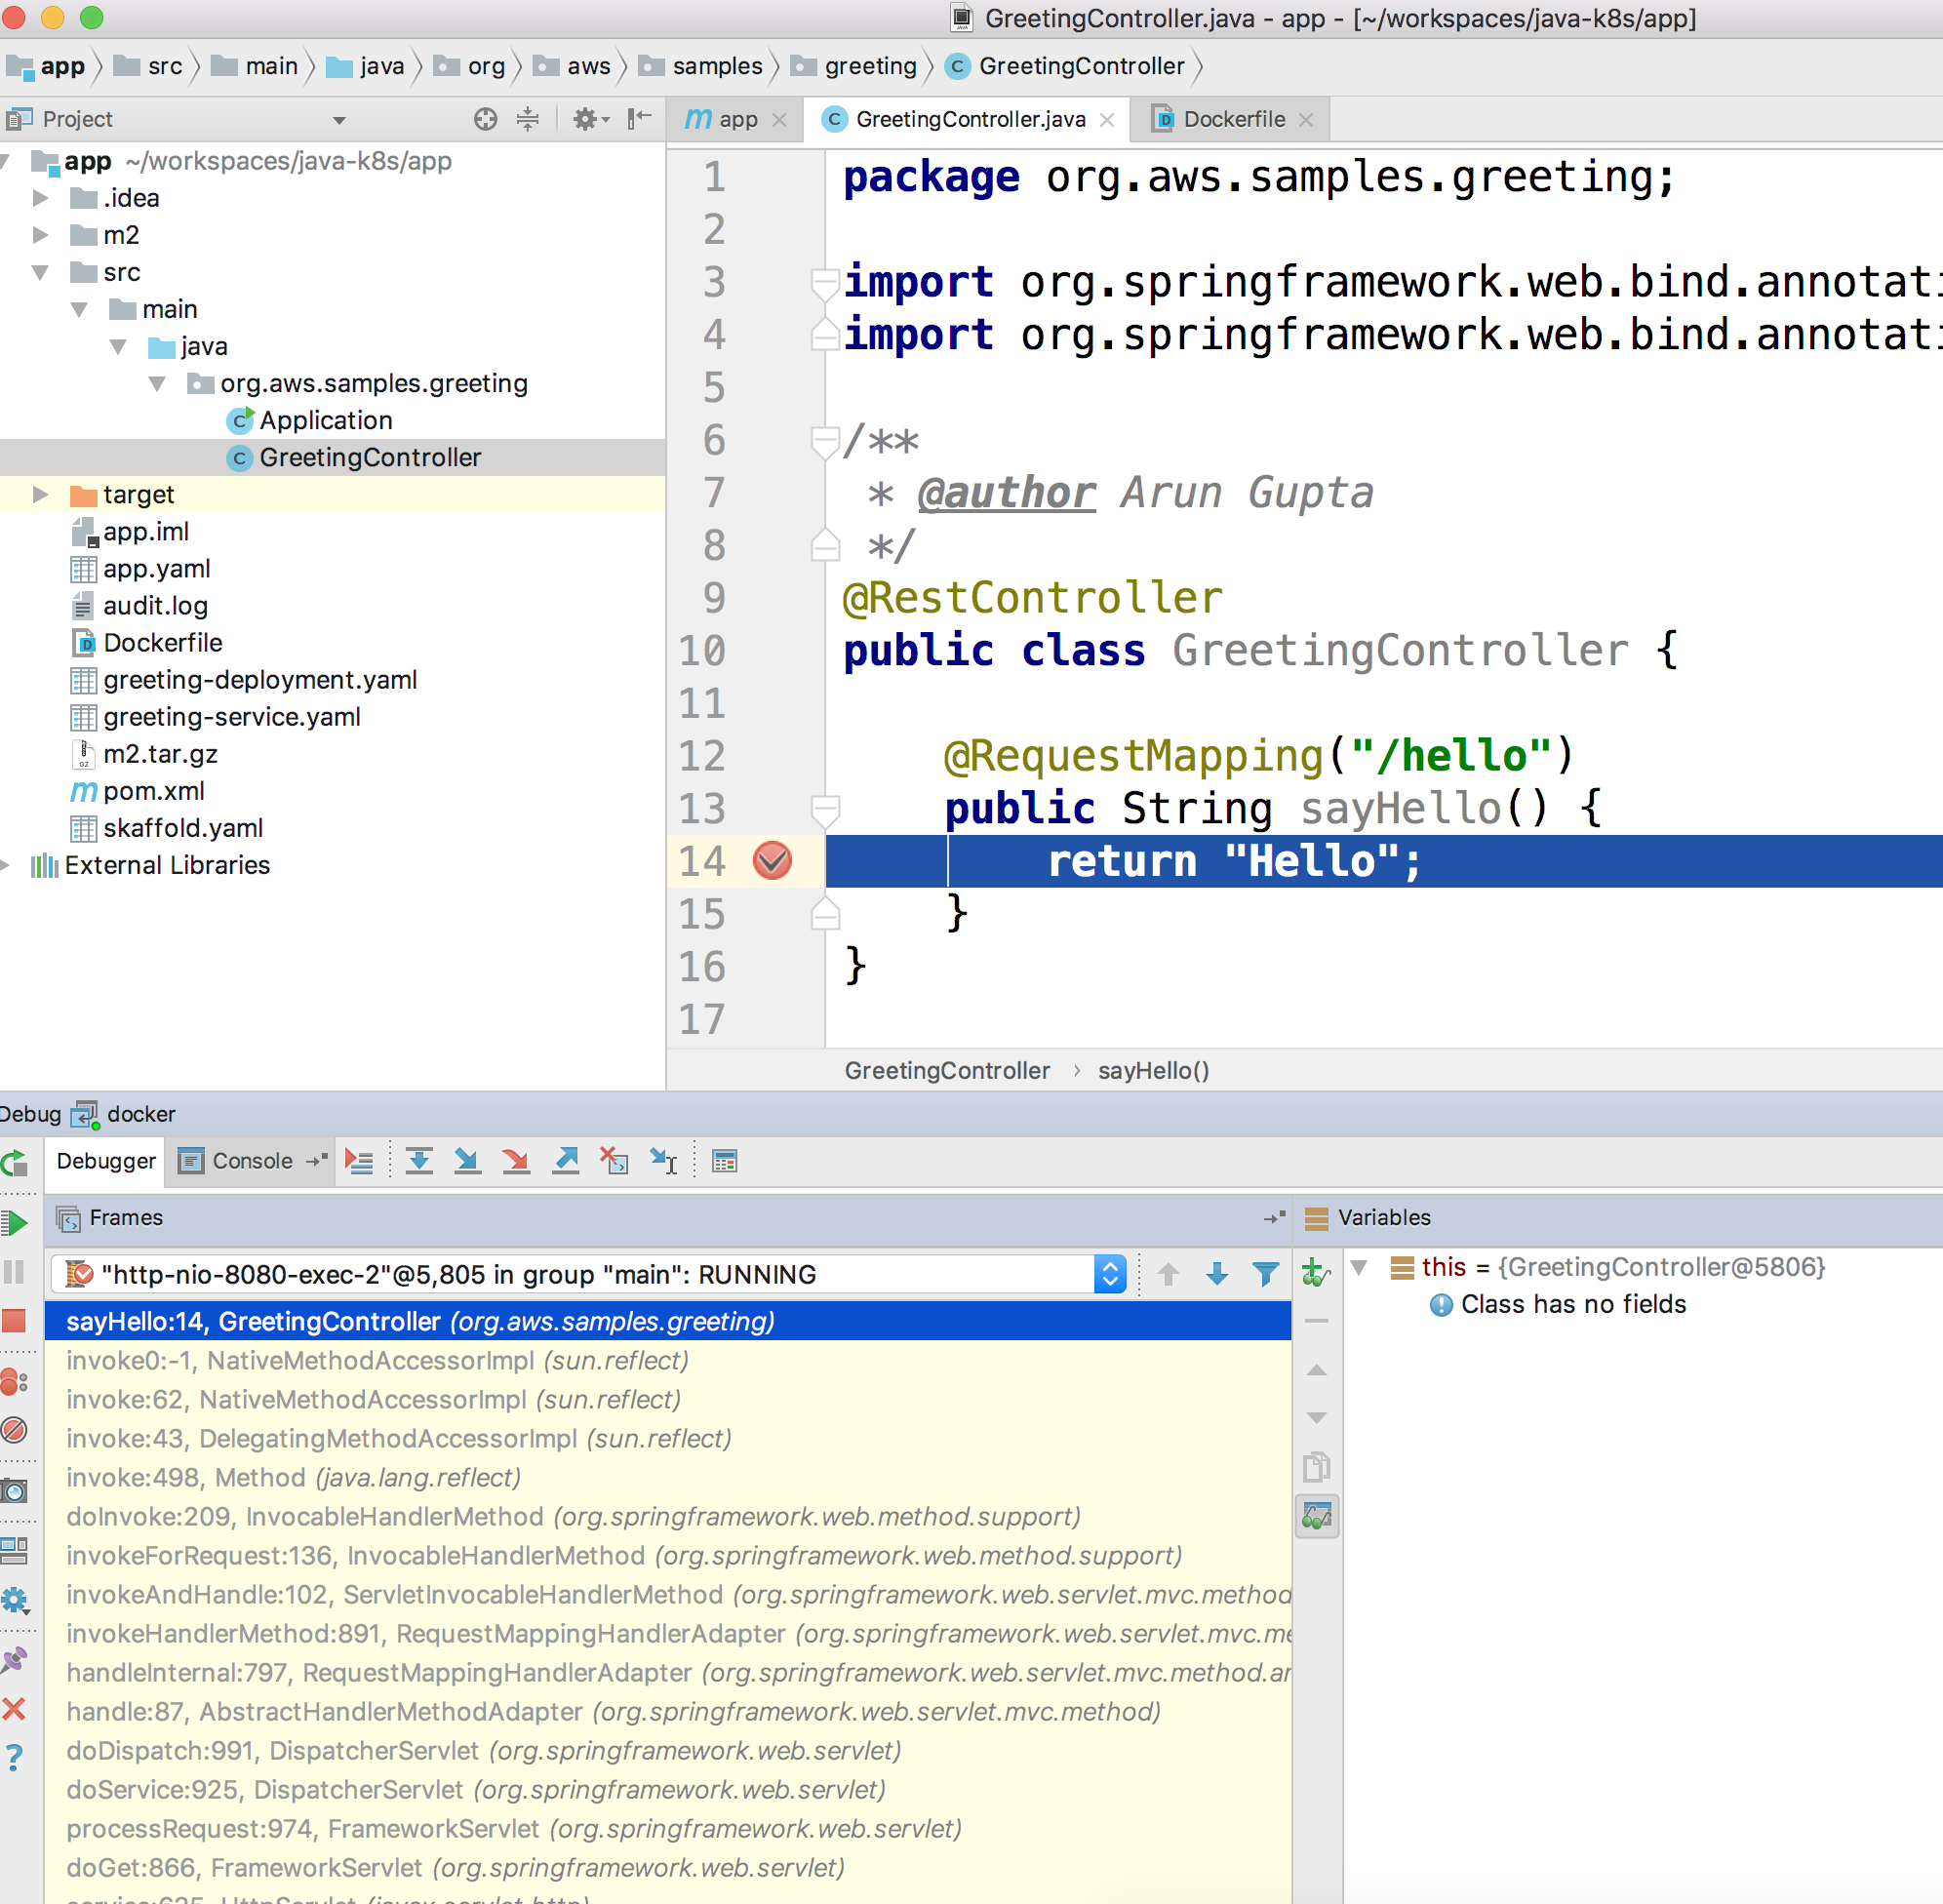
Task: Open the thread selector dropdown
Action: tap(1110, 1274)
